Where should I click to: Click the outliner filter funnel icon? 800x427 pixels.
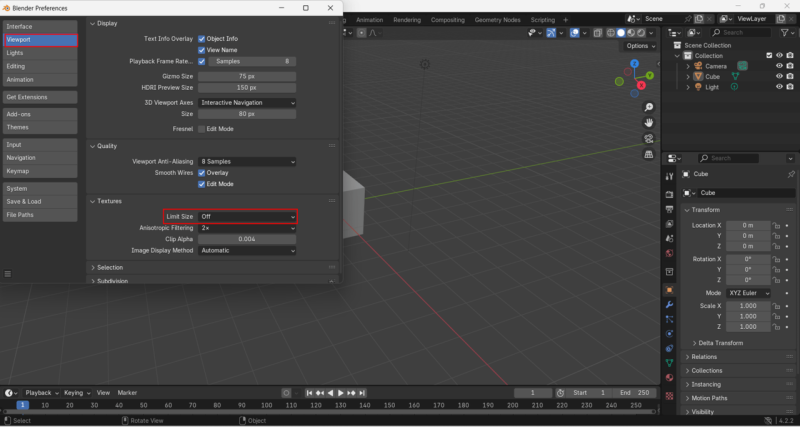pyautogui.click(x=784, y=33)
